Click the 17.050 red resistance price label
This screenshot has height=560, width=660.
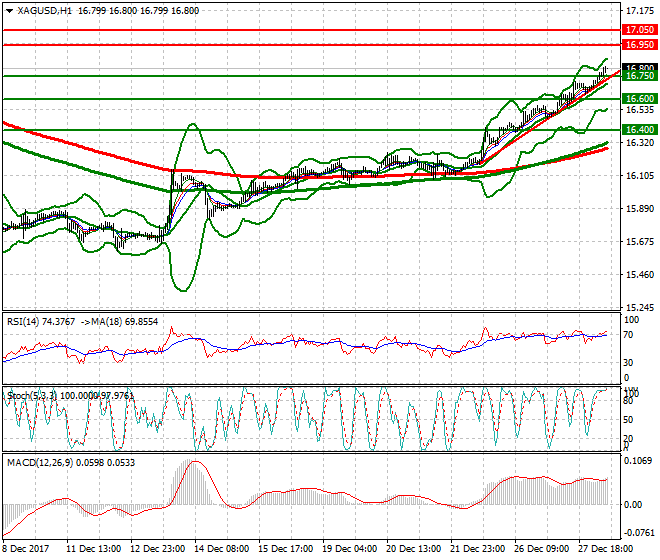639,30
